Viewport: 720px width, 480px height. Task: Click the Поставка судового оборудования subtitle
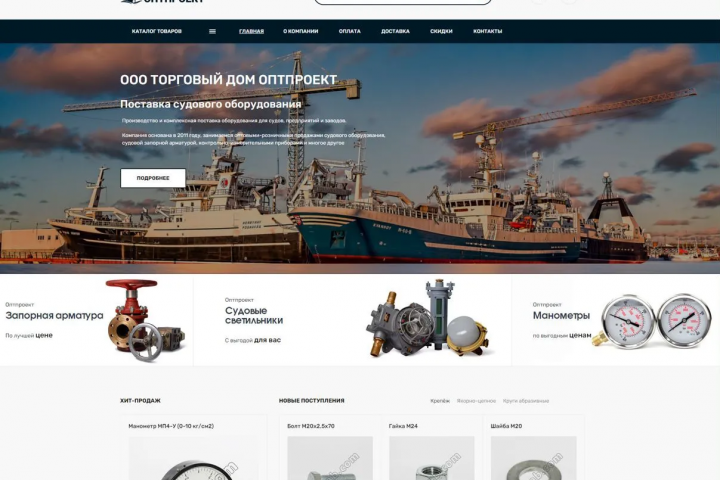[211, 104]
